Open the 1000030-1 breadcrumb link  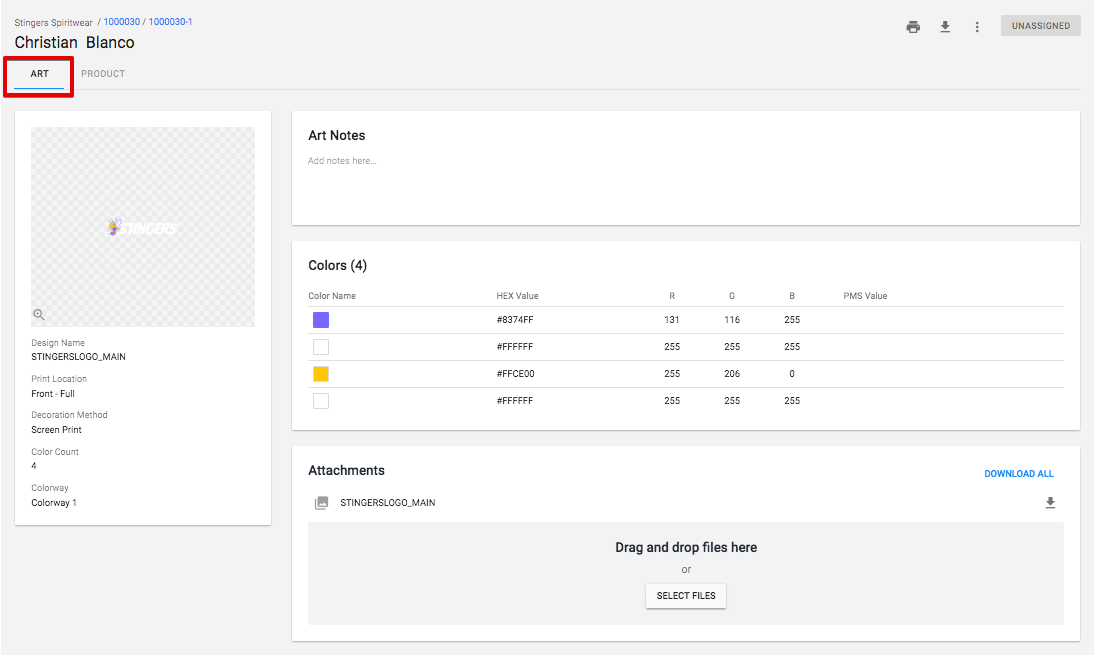170,21
